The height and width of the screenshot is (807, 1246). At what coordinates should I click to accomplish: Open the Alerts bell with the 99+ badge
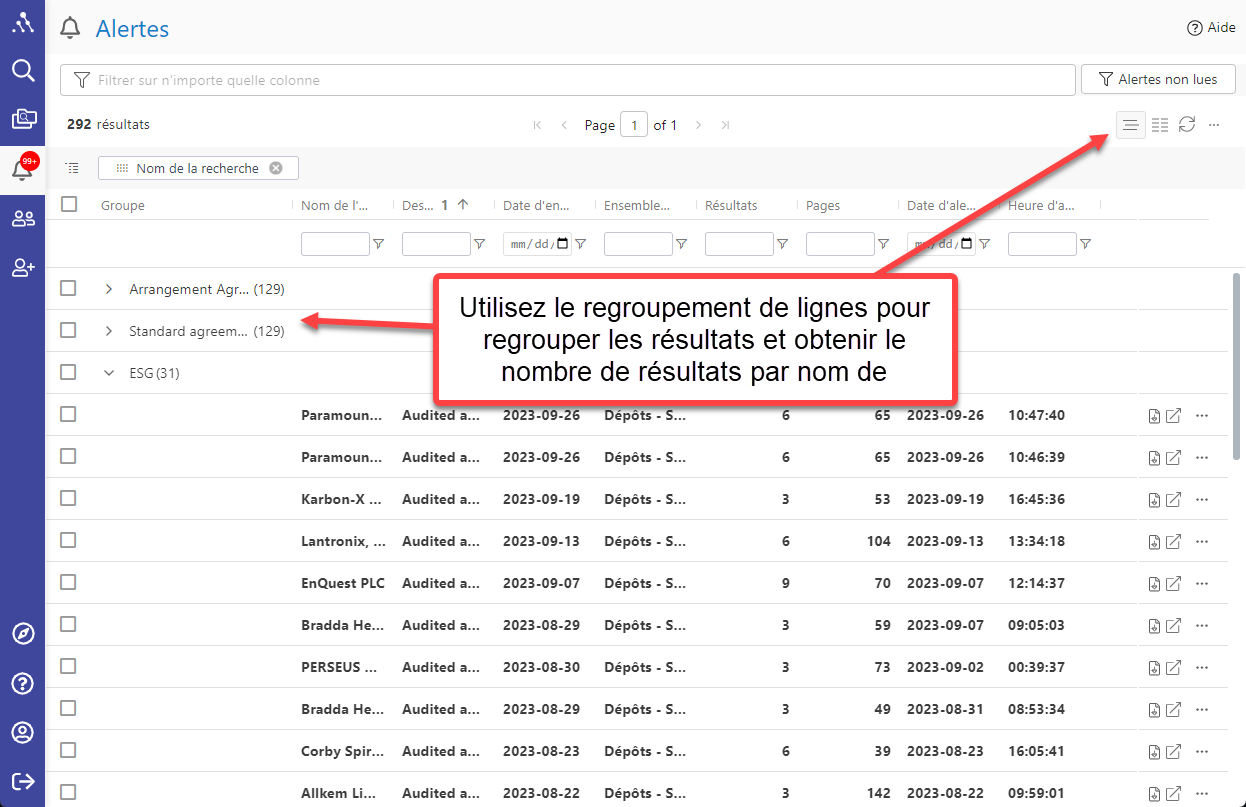pos(22,168)
